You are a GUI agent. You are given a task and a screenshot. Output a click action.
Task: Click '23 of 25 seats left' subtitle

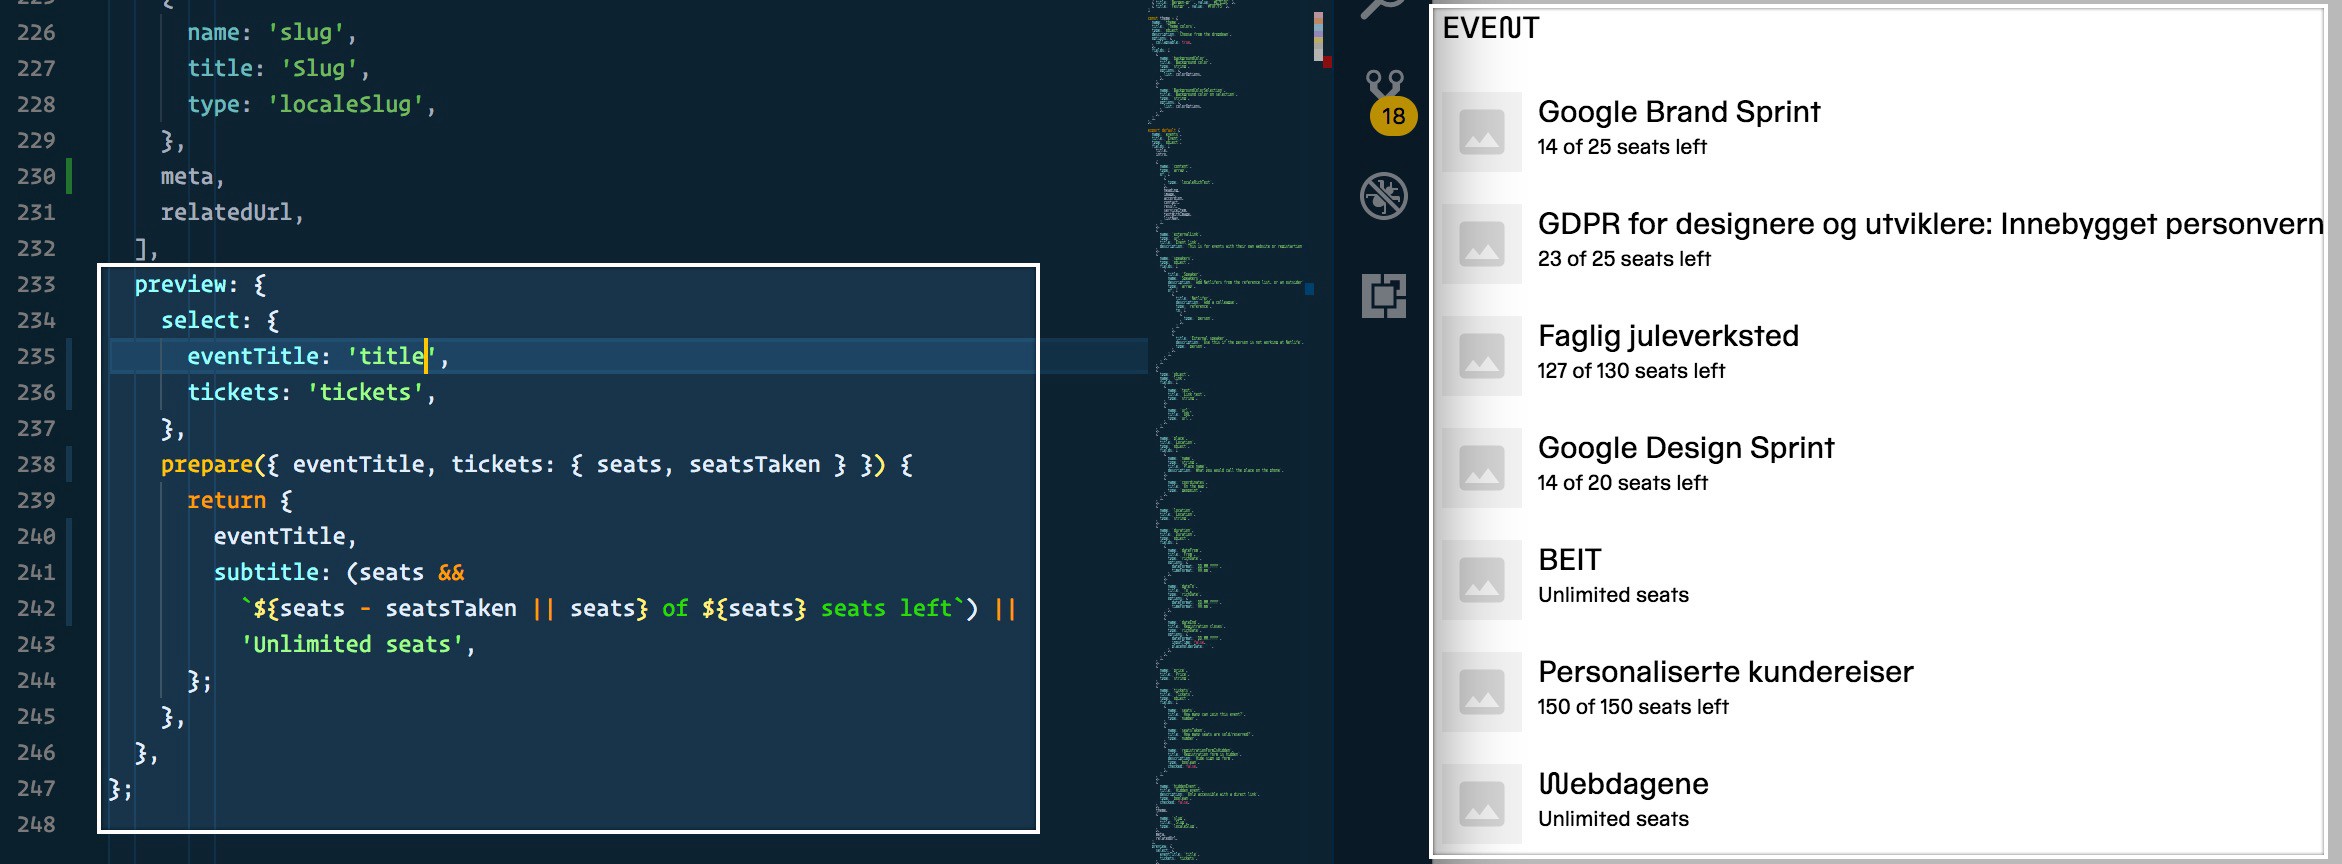(x=1624, y=259)
